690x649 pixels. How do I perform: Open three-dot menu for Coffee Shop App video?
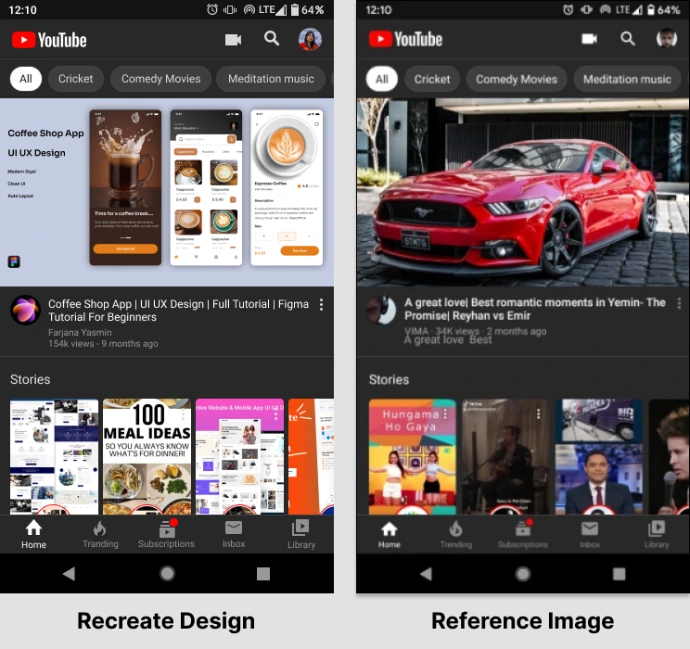pos(321,304)
